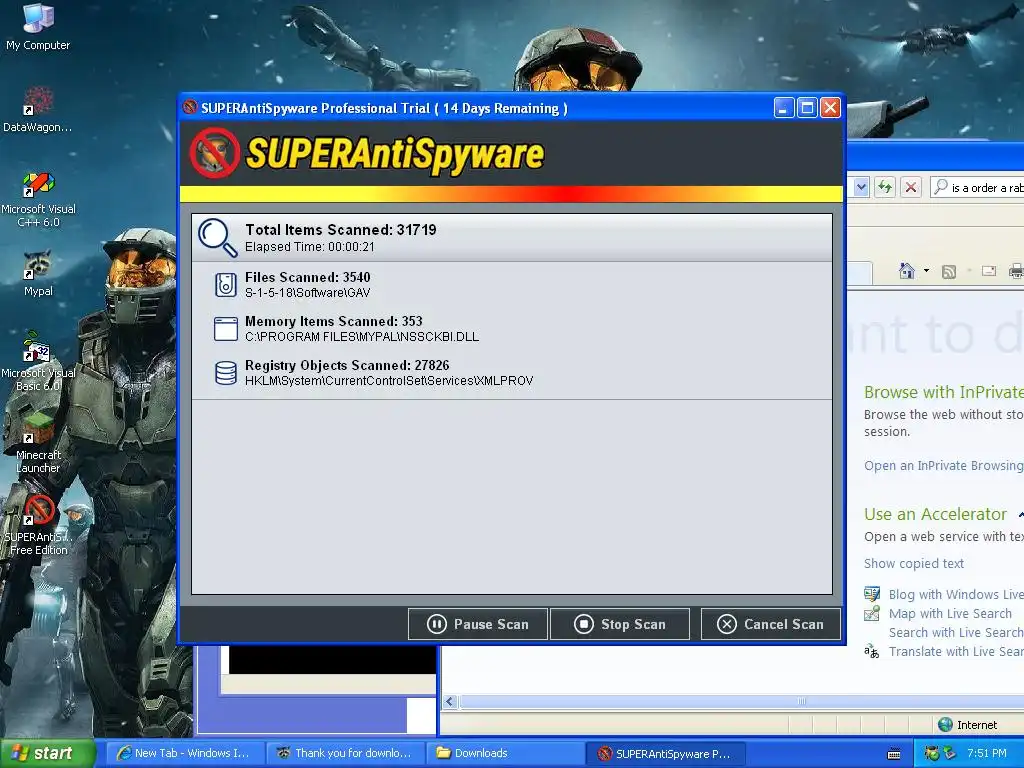Open the Home icon in Internet Explorer toolbar
The width and height of the screenshot is (1024, 768).
point(906,270)
